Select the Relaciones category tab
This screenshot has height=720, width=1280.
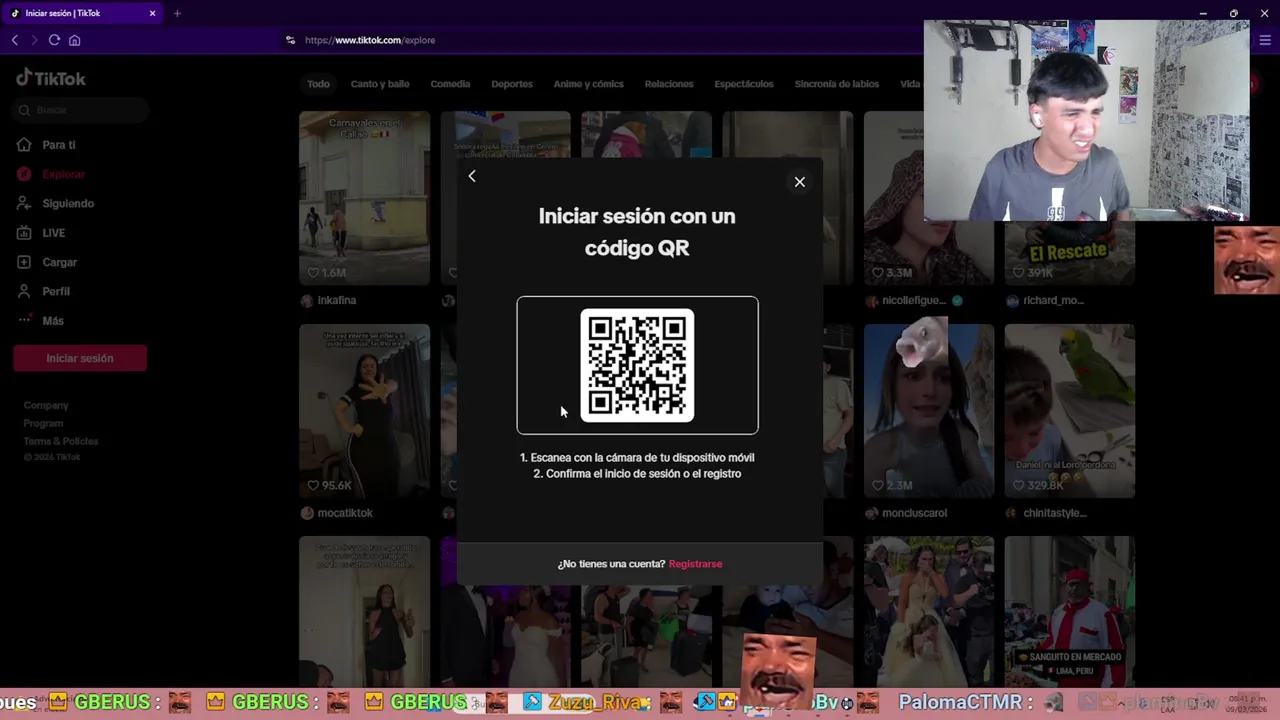(x=669, y=84)
